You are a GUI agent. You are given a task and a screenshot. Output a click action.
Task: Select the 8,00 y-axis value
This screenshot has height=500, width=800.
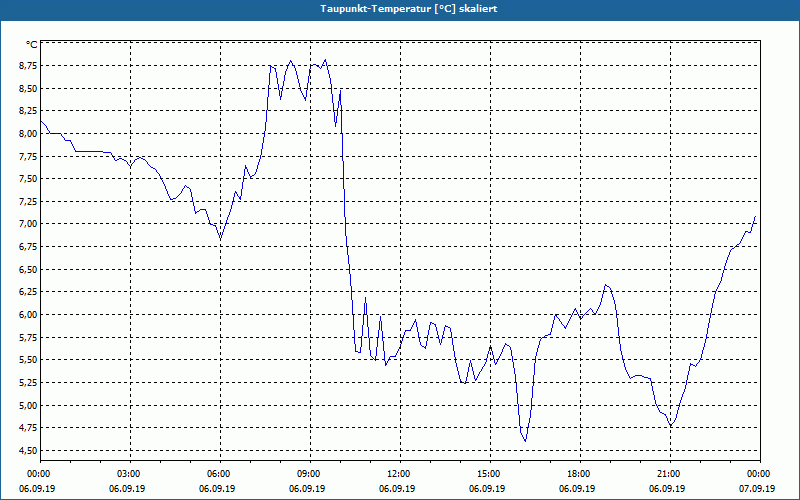(x=28, y=134)
